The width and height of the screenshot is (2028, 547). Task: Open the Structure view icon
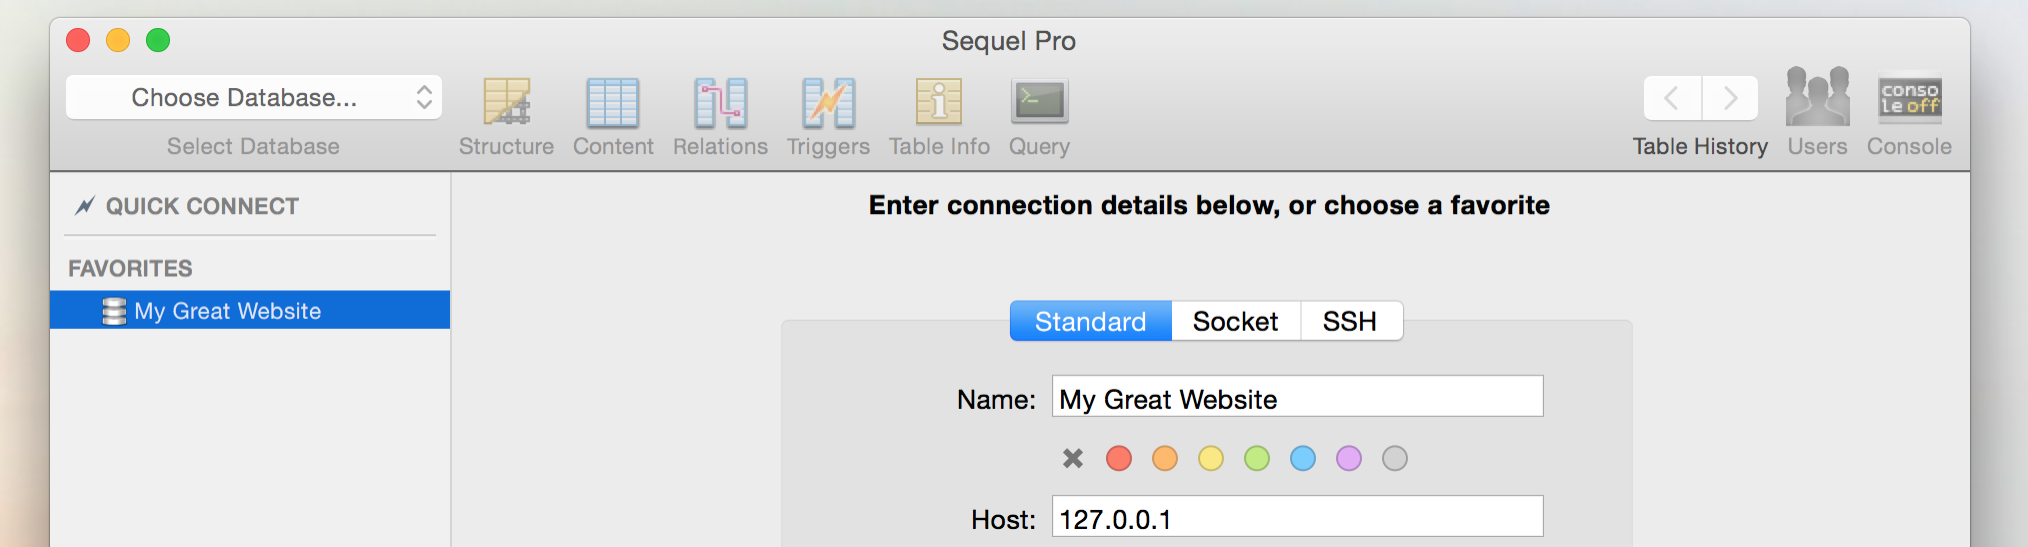coord(507,103)
